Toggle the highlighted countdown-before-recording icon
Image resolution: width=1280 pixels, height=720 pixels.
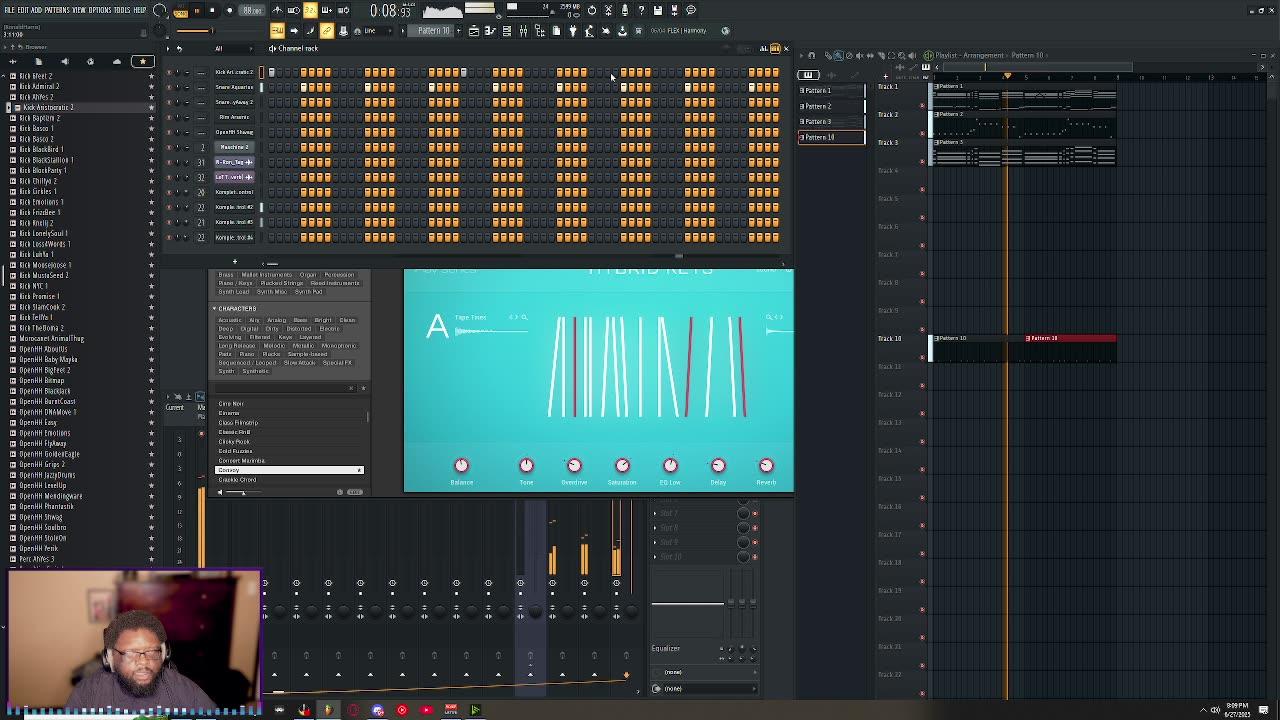point(310,10)
